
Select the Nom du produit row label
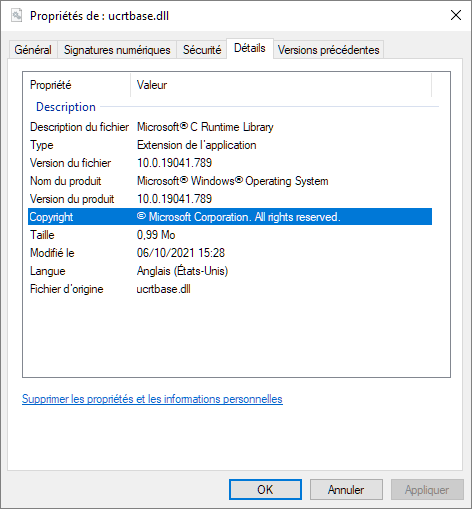pos(66,181)
